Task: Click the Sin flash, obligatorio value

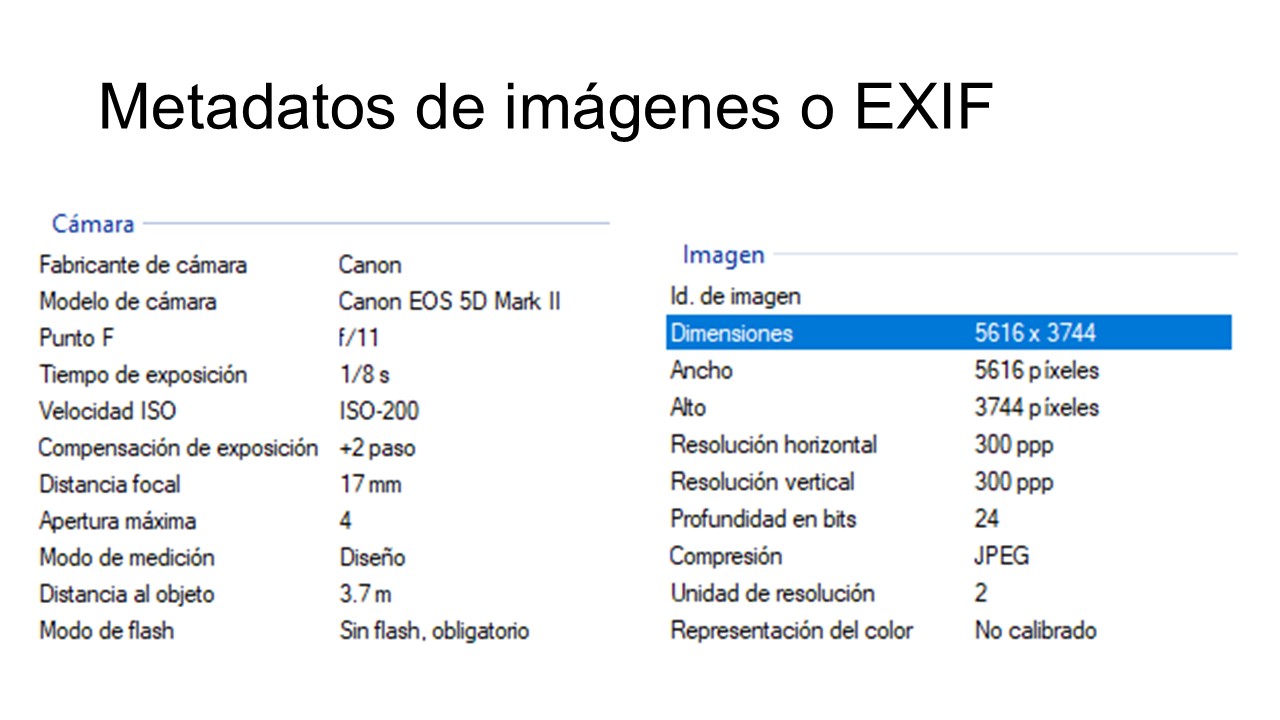Action: point(434,631)
